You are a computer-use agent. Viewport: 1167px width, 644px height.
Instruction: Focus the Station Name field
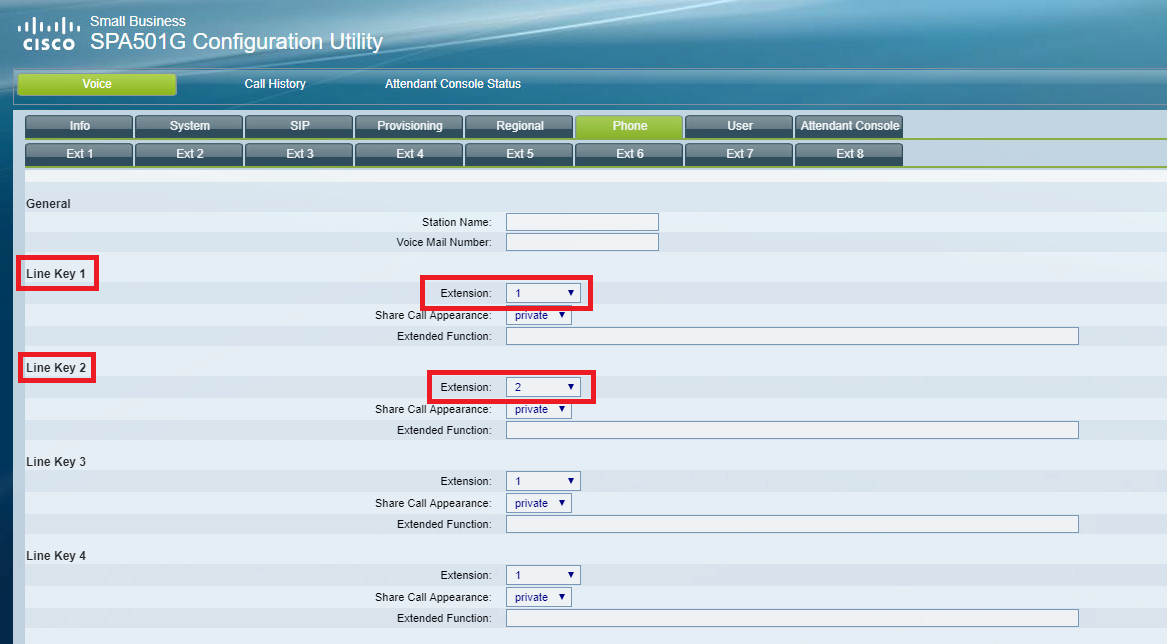[582, 222]
